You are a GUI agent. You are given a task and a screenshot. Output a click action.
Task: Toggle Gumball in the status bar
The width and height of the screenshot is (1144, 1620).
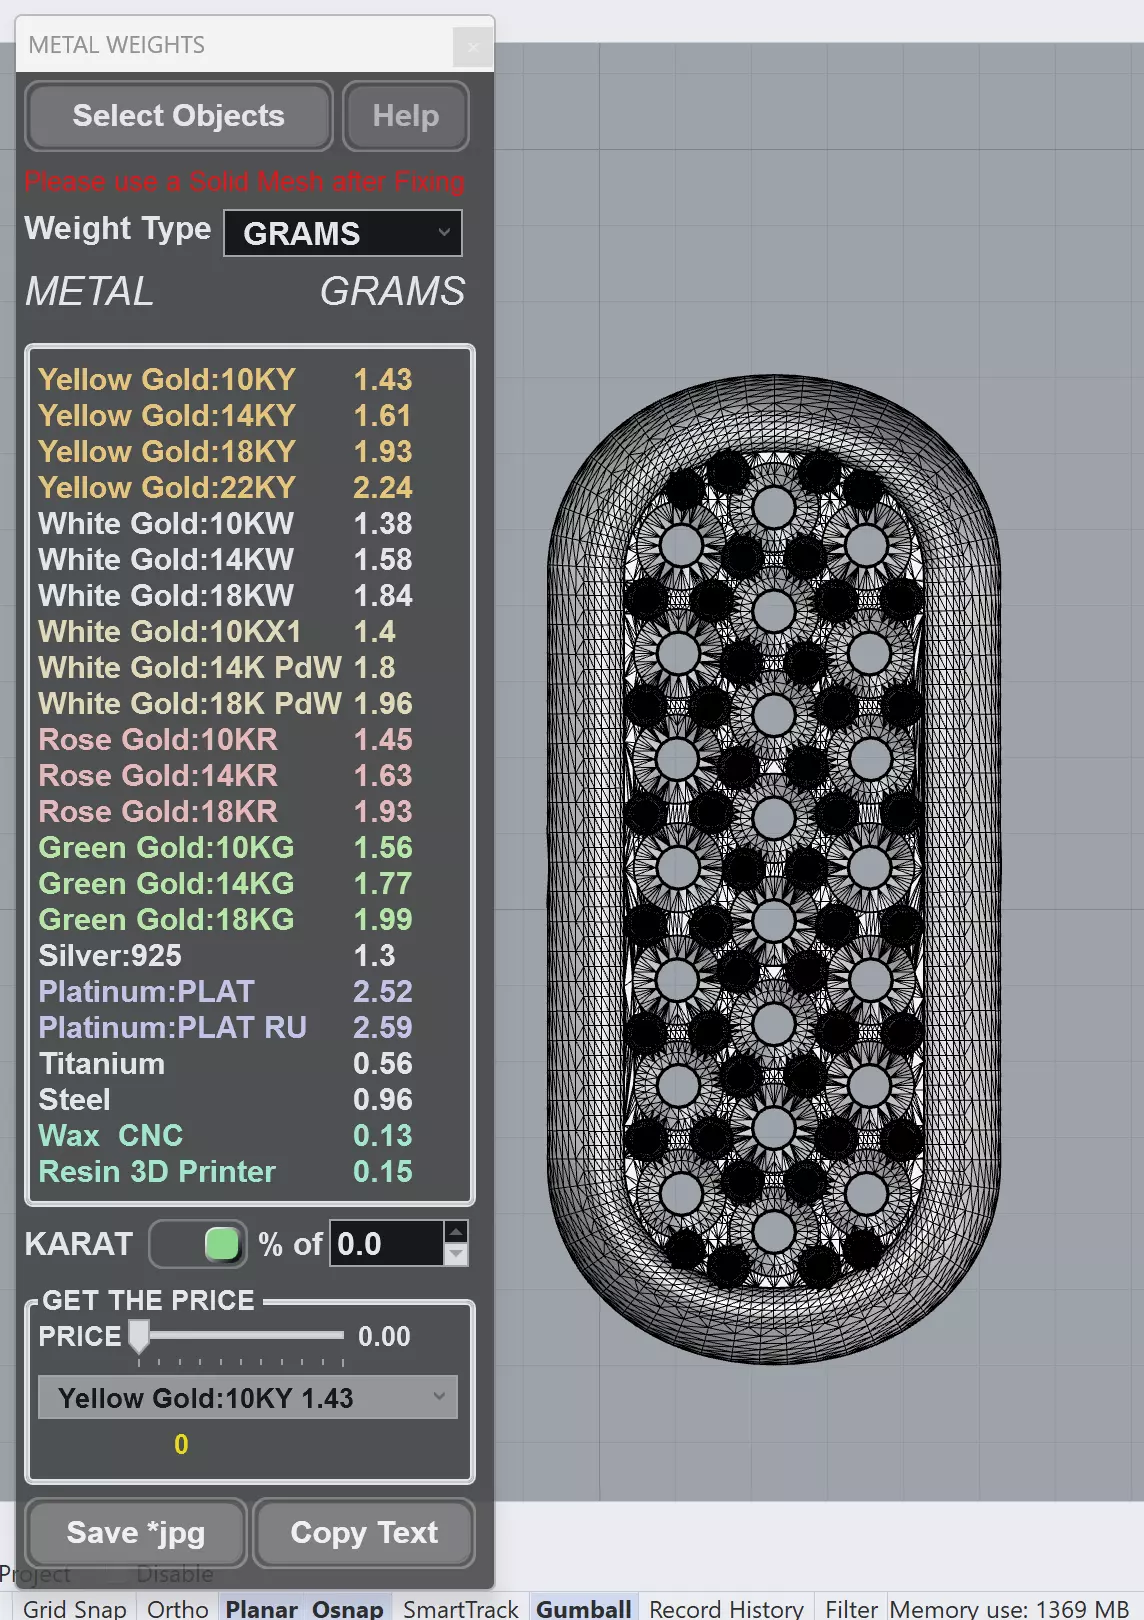pos(584,1608)
